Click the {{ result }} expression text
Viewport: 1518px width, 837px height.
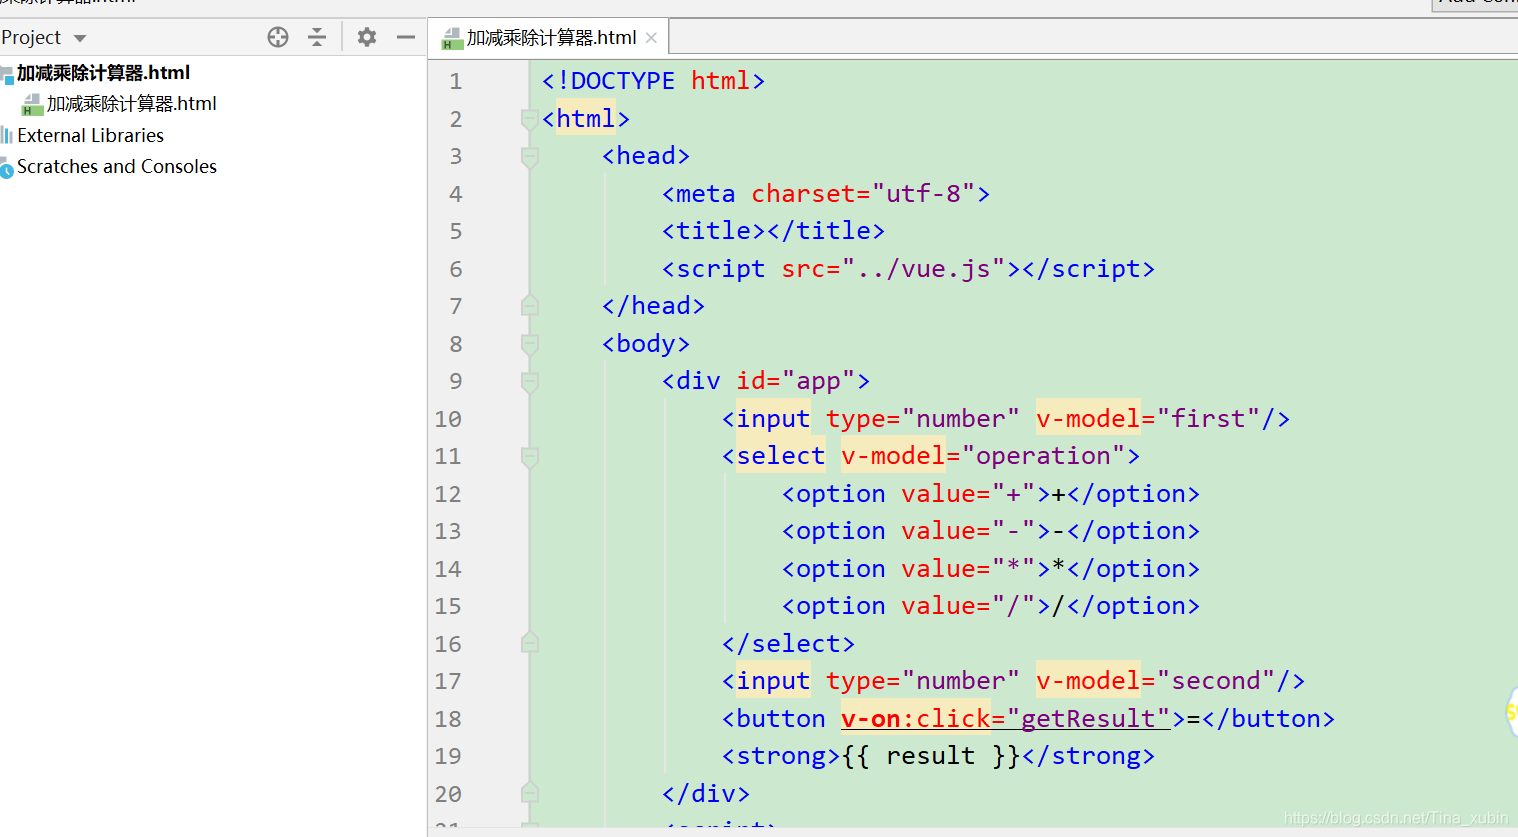coord(930,756)
